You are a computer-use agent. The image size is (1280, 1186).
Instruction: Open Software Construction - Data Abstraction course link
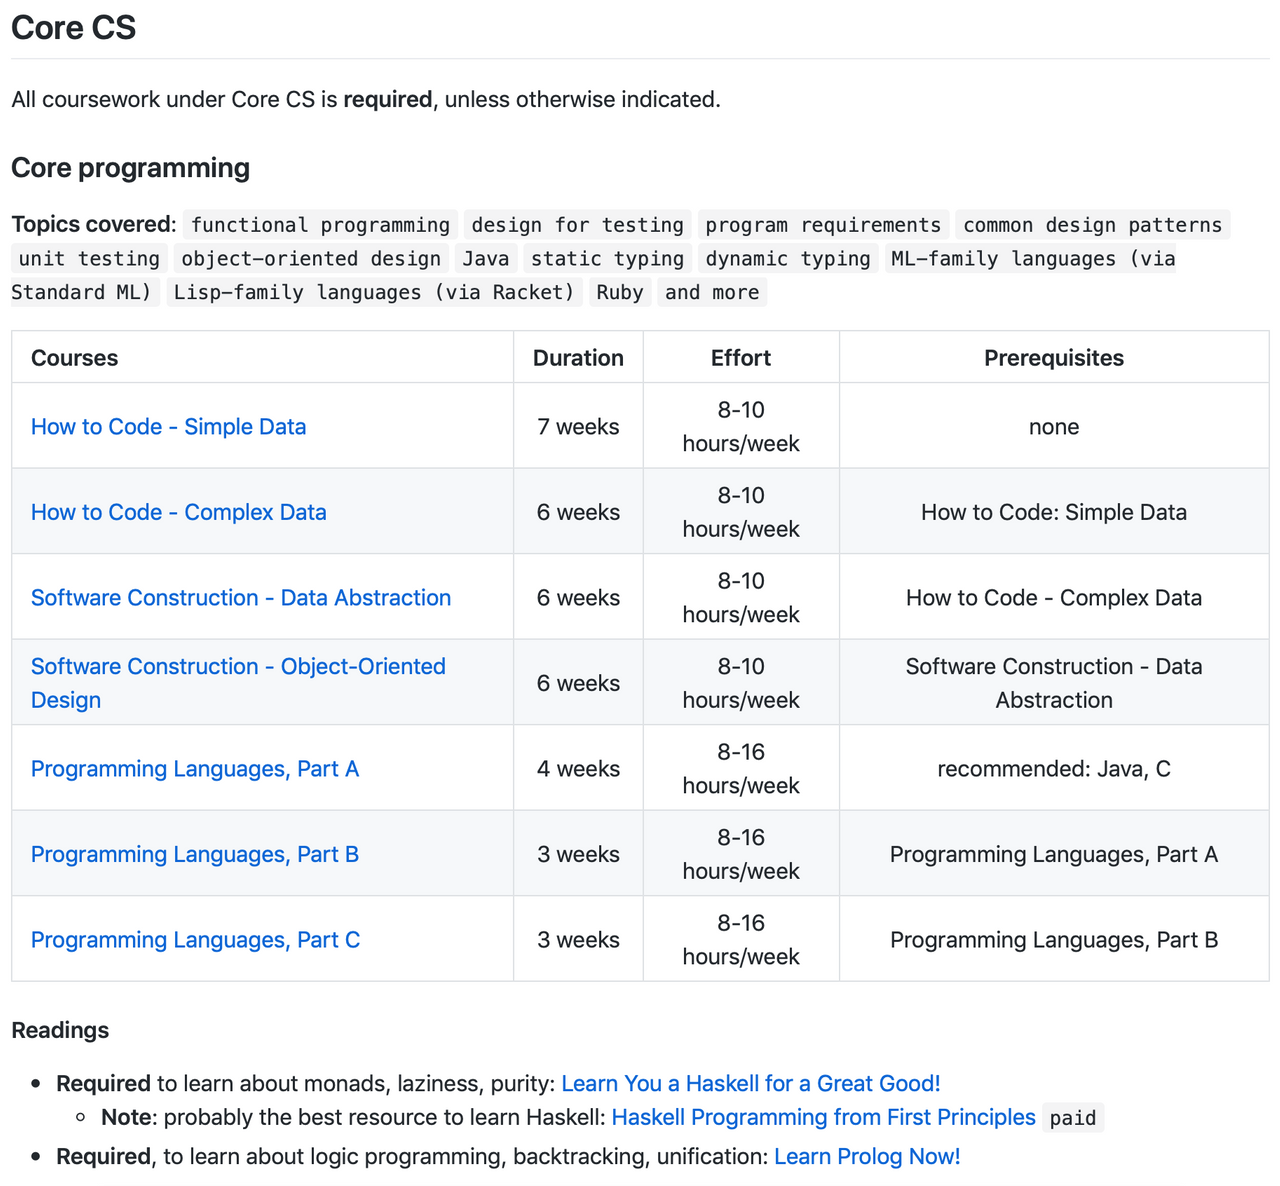coord(240,598)
